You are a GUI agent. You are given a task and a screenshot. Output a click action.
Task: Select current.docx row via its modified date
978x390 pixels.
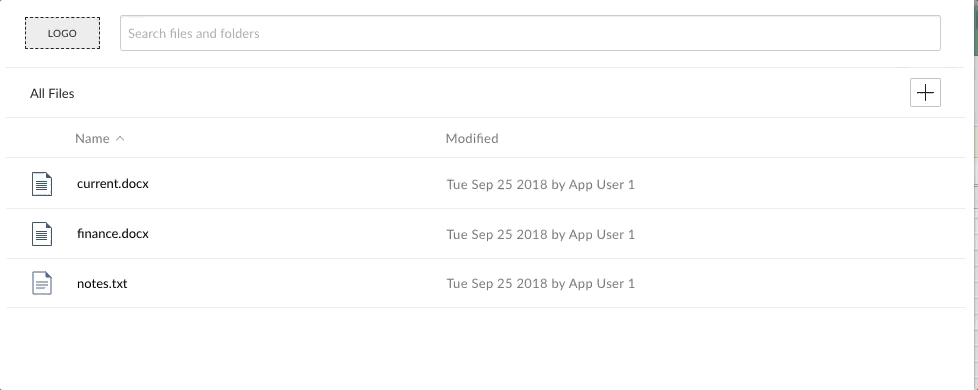tap(540, 185)
